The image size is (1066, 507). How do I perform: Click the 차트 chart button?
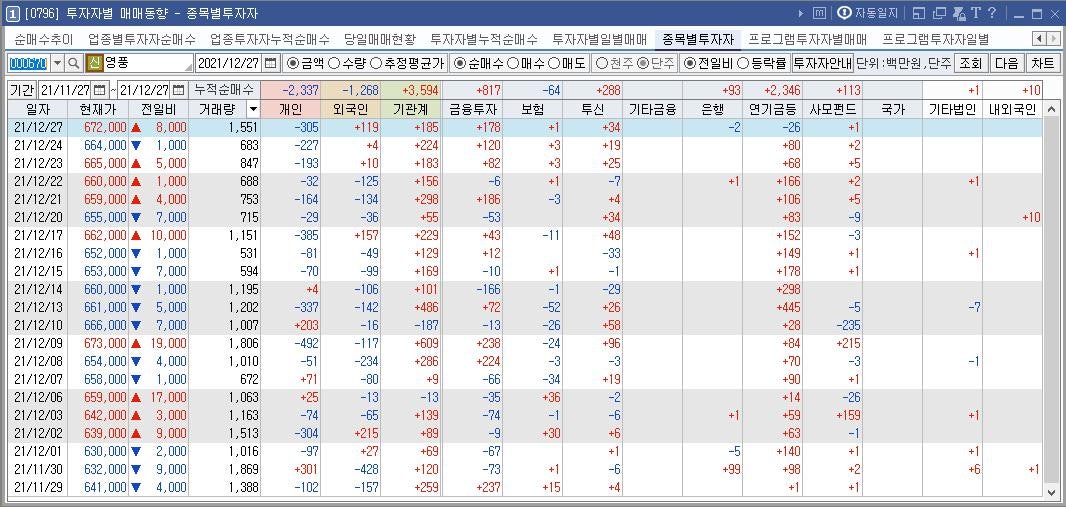tap(1042, 63)
